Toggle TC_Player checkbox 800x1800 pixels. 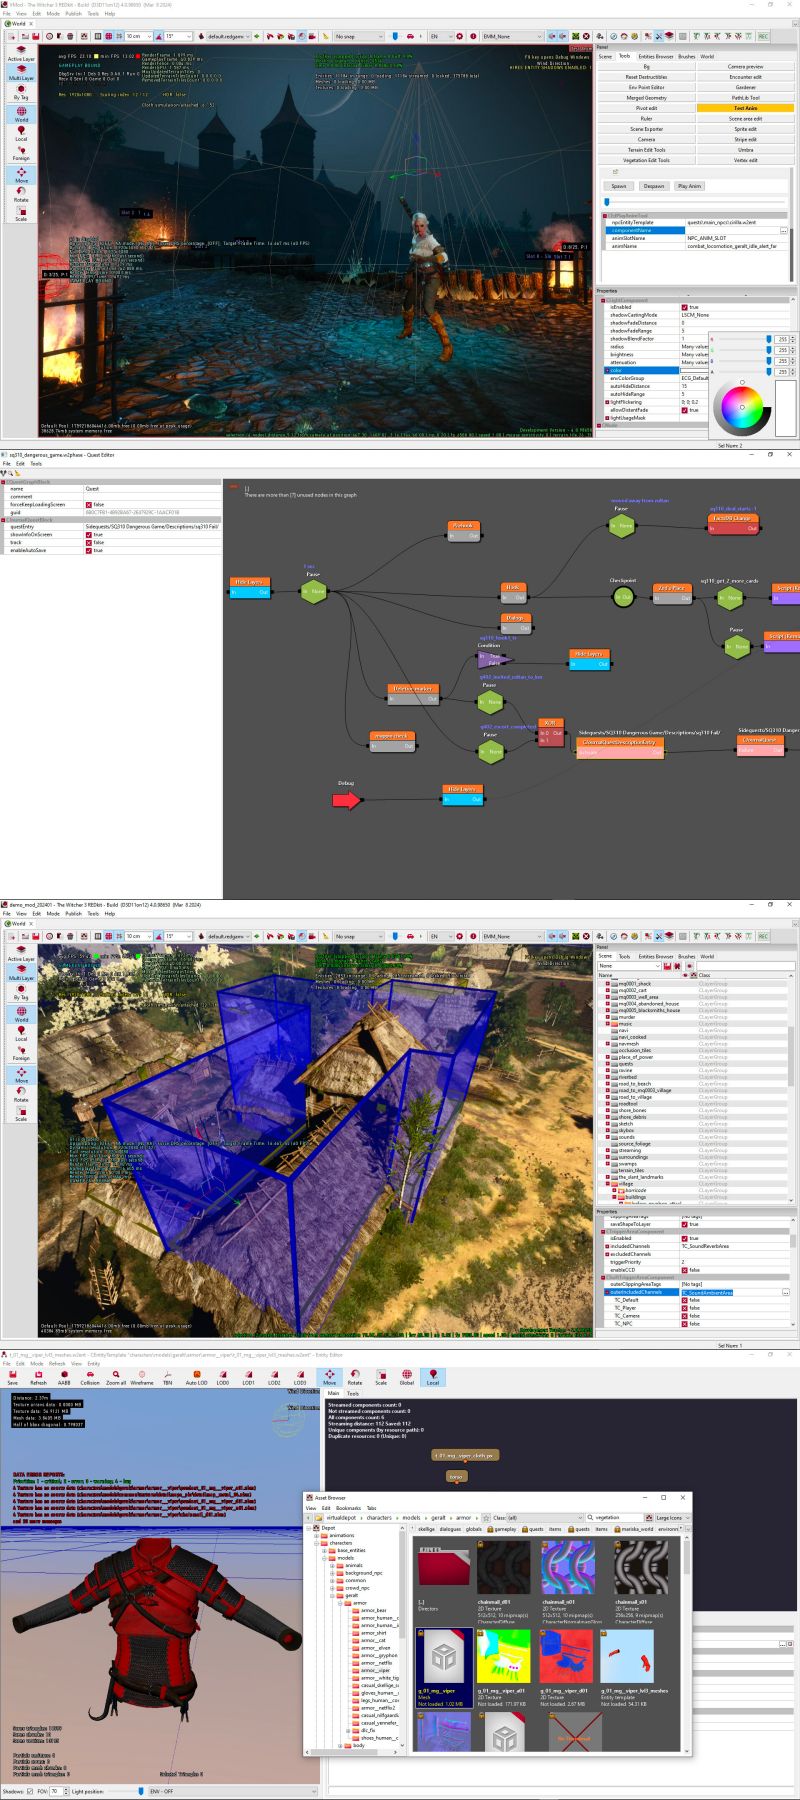684,1308
